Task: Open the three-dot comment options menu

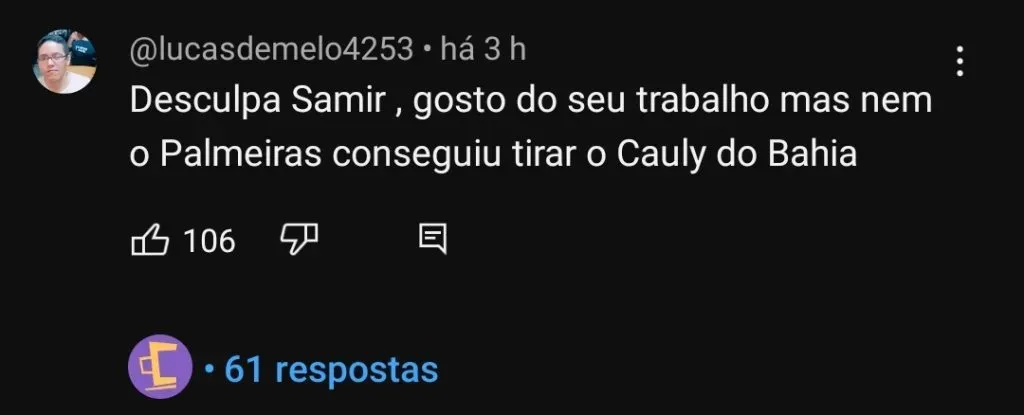Action: tap(959, 61)
